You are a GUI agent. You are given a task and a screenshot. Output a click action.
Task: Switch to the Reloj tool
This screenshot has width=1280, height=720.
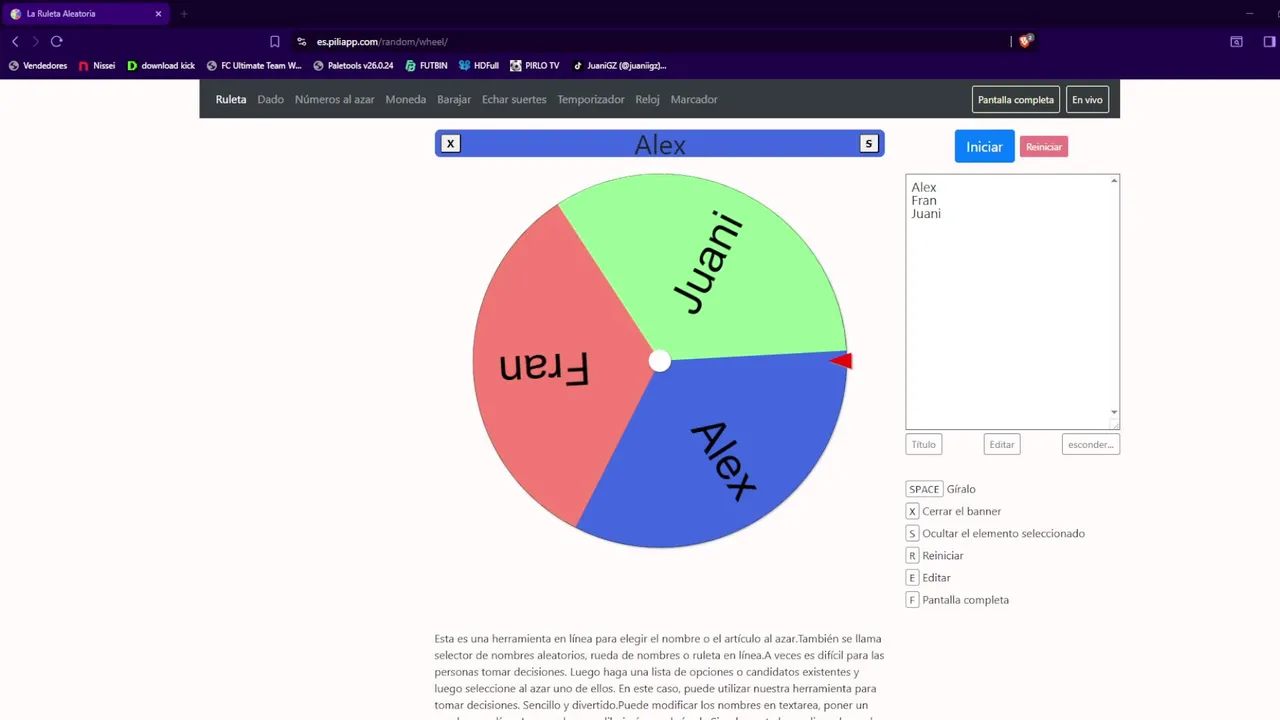[x=647, y=100]
